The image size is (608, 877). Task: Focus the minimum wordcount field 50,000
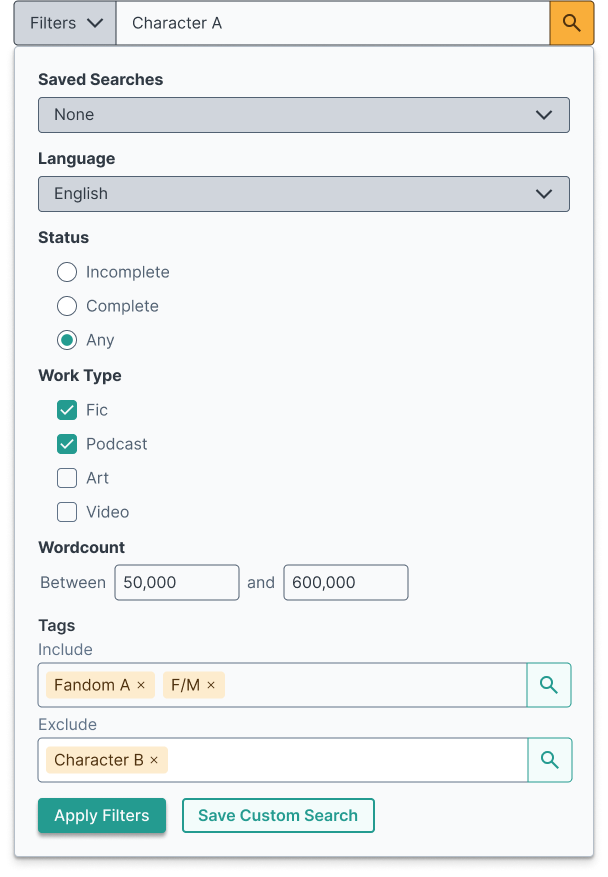click(177, 582)
